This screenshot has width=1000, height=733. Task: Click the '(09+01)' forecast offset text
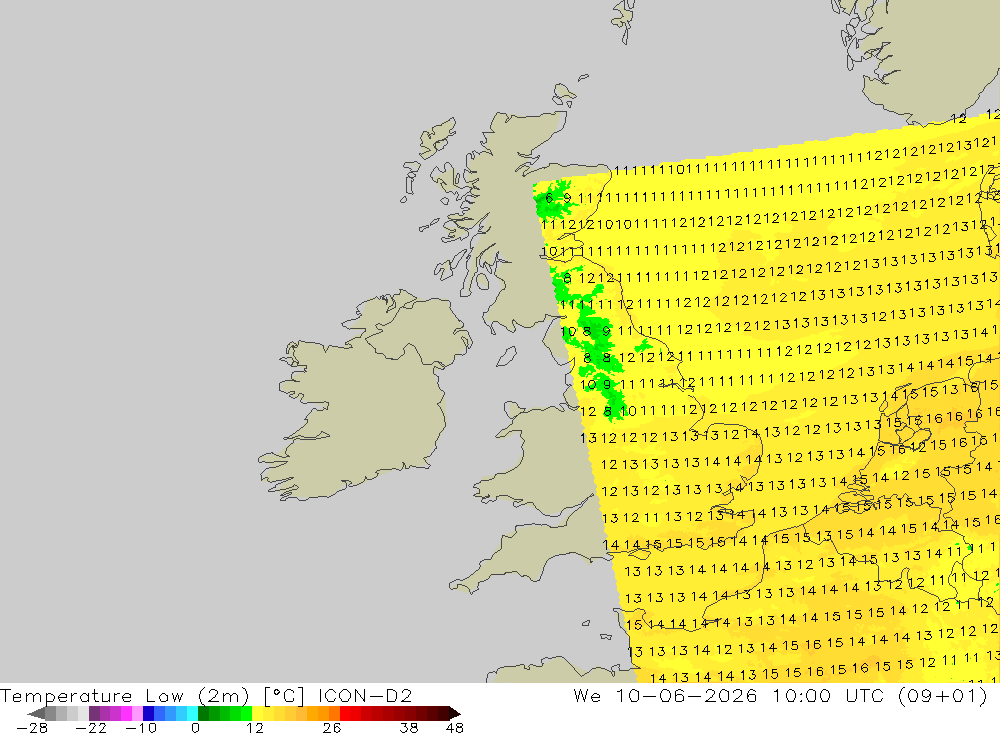[x=943, y=695]
